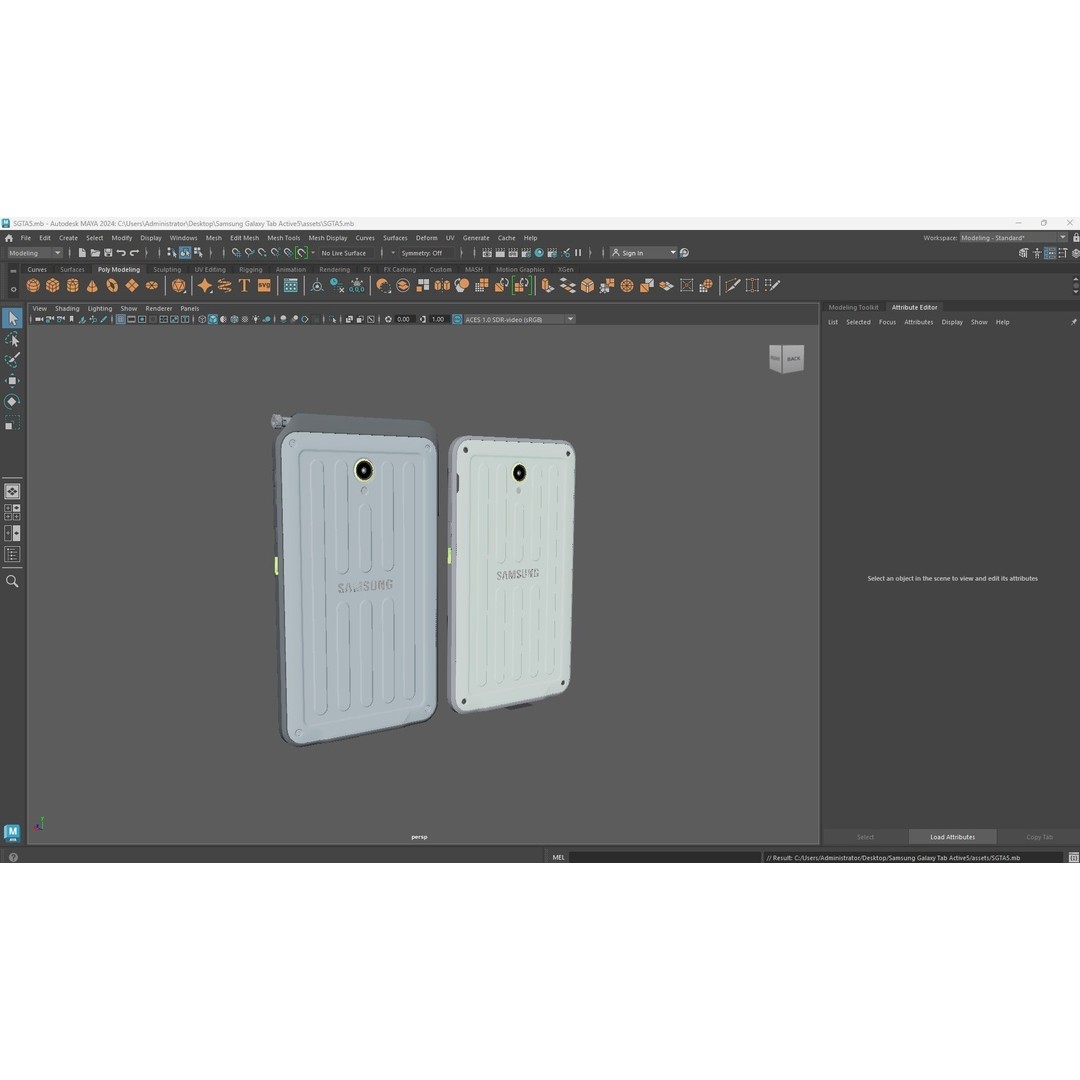Click the Maya home icon
This screenshot has width=1080, height=1080.
click(x=9, y=238)
